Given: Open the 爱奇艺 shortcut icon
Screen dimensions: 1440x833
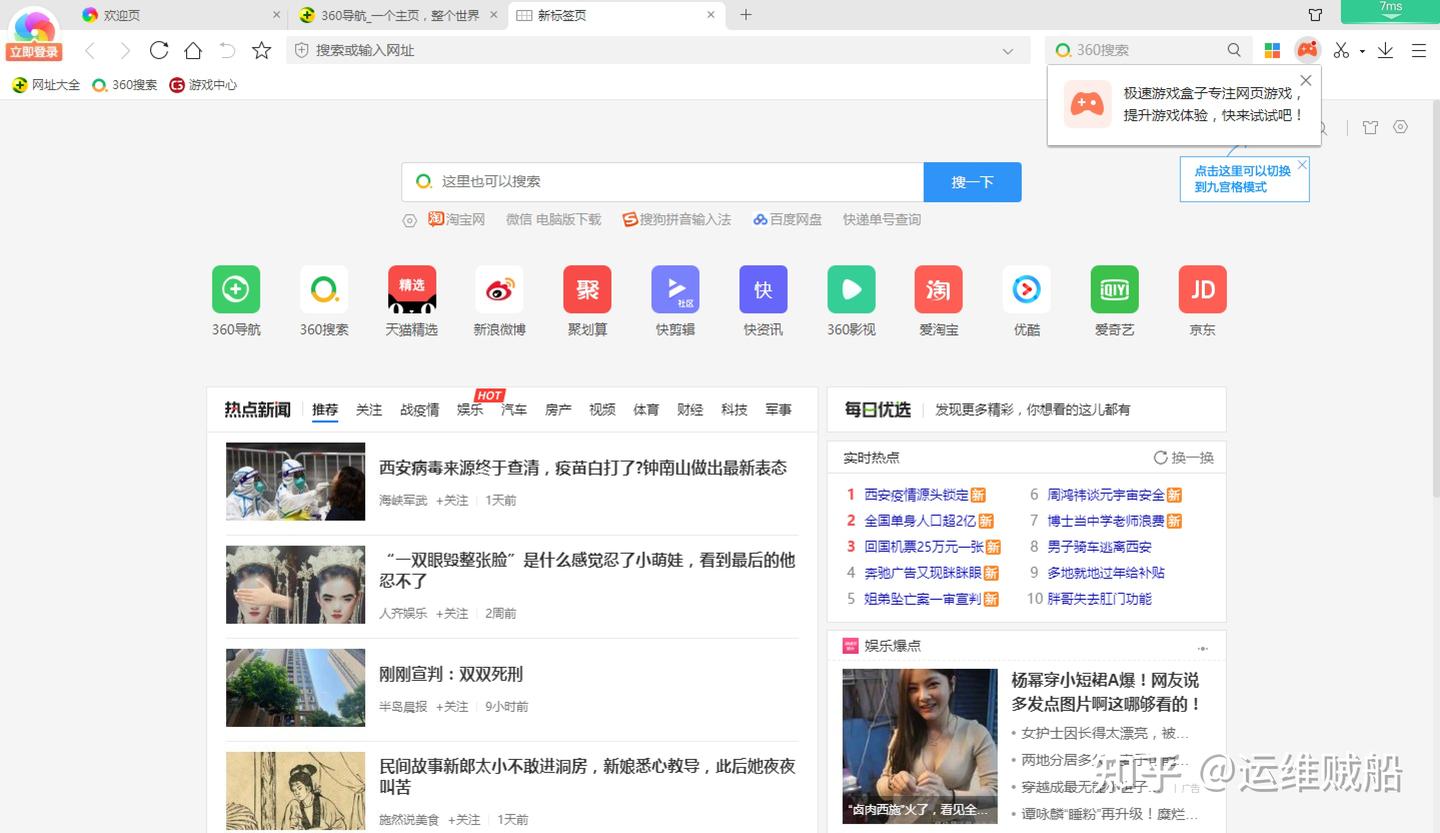Looking at the screenshot, I should [x=1115, y=290].
